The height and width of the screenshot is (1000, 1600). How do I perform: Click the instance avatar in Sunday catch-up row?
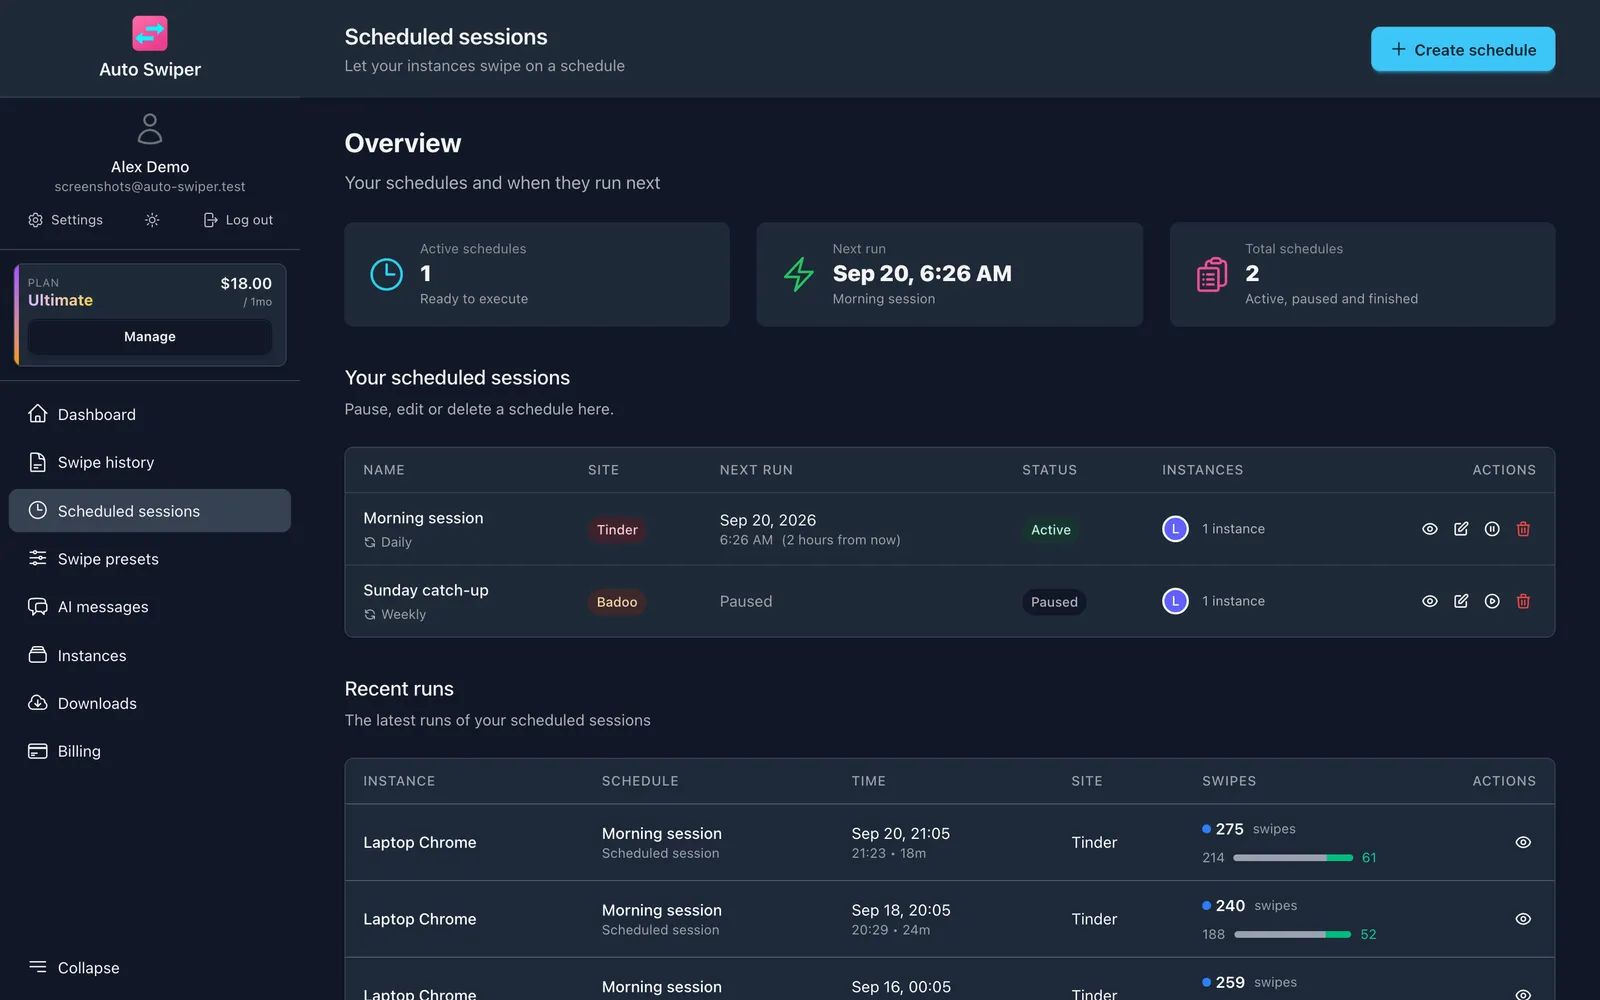[x=1175, y=601]
